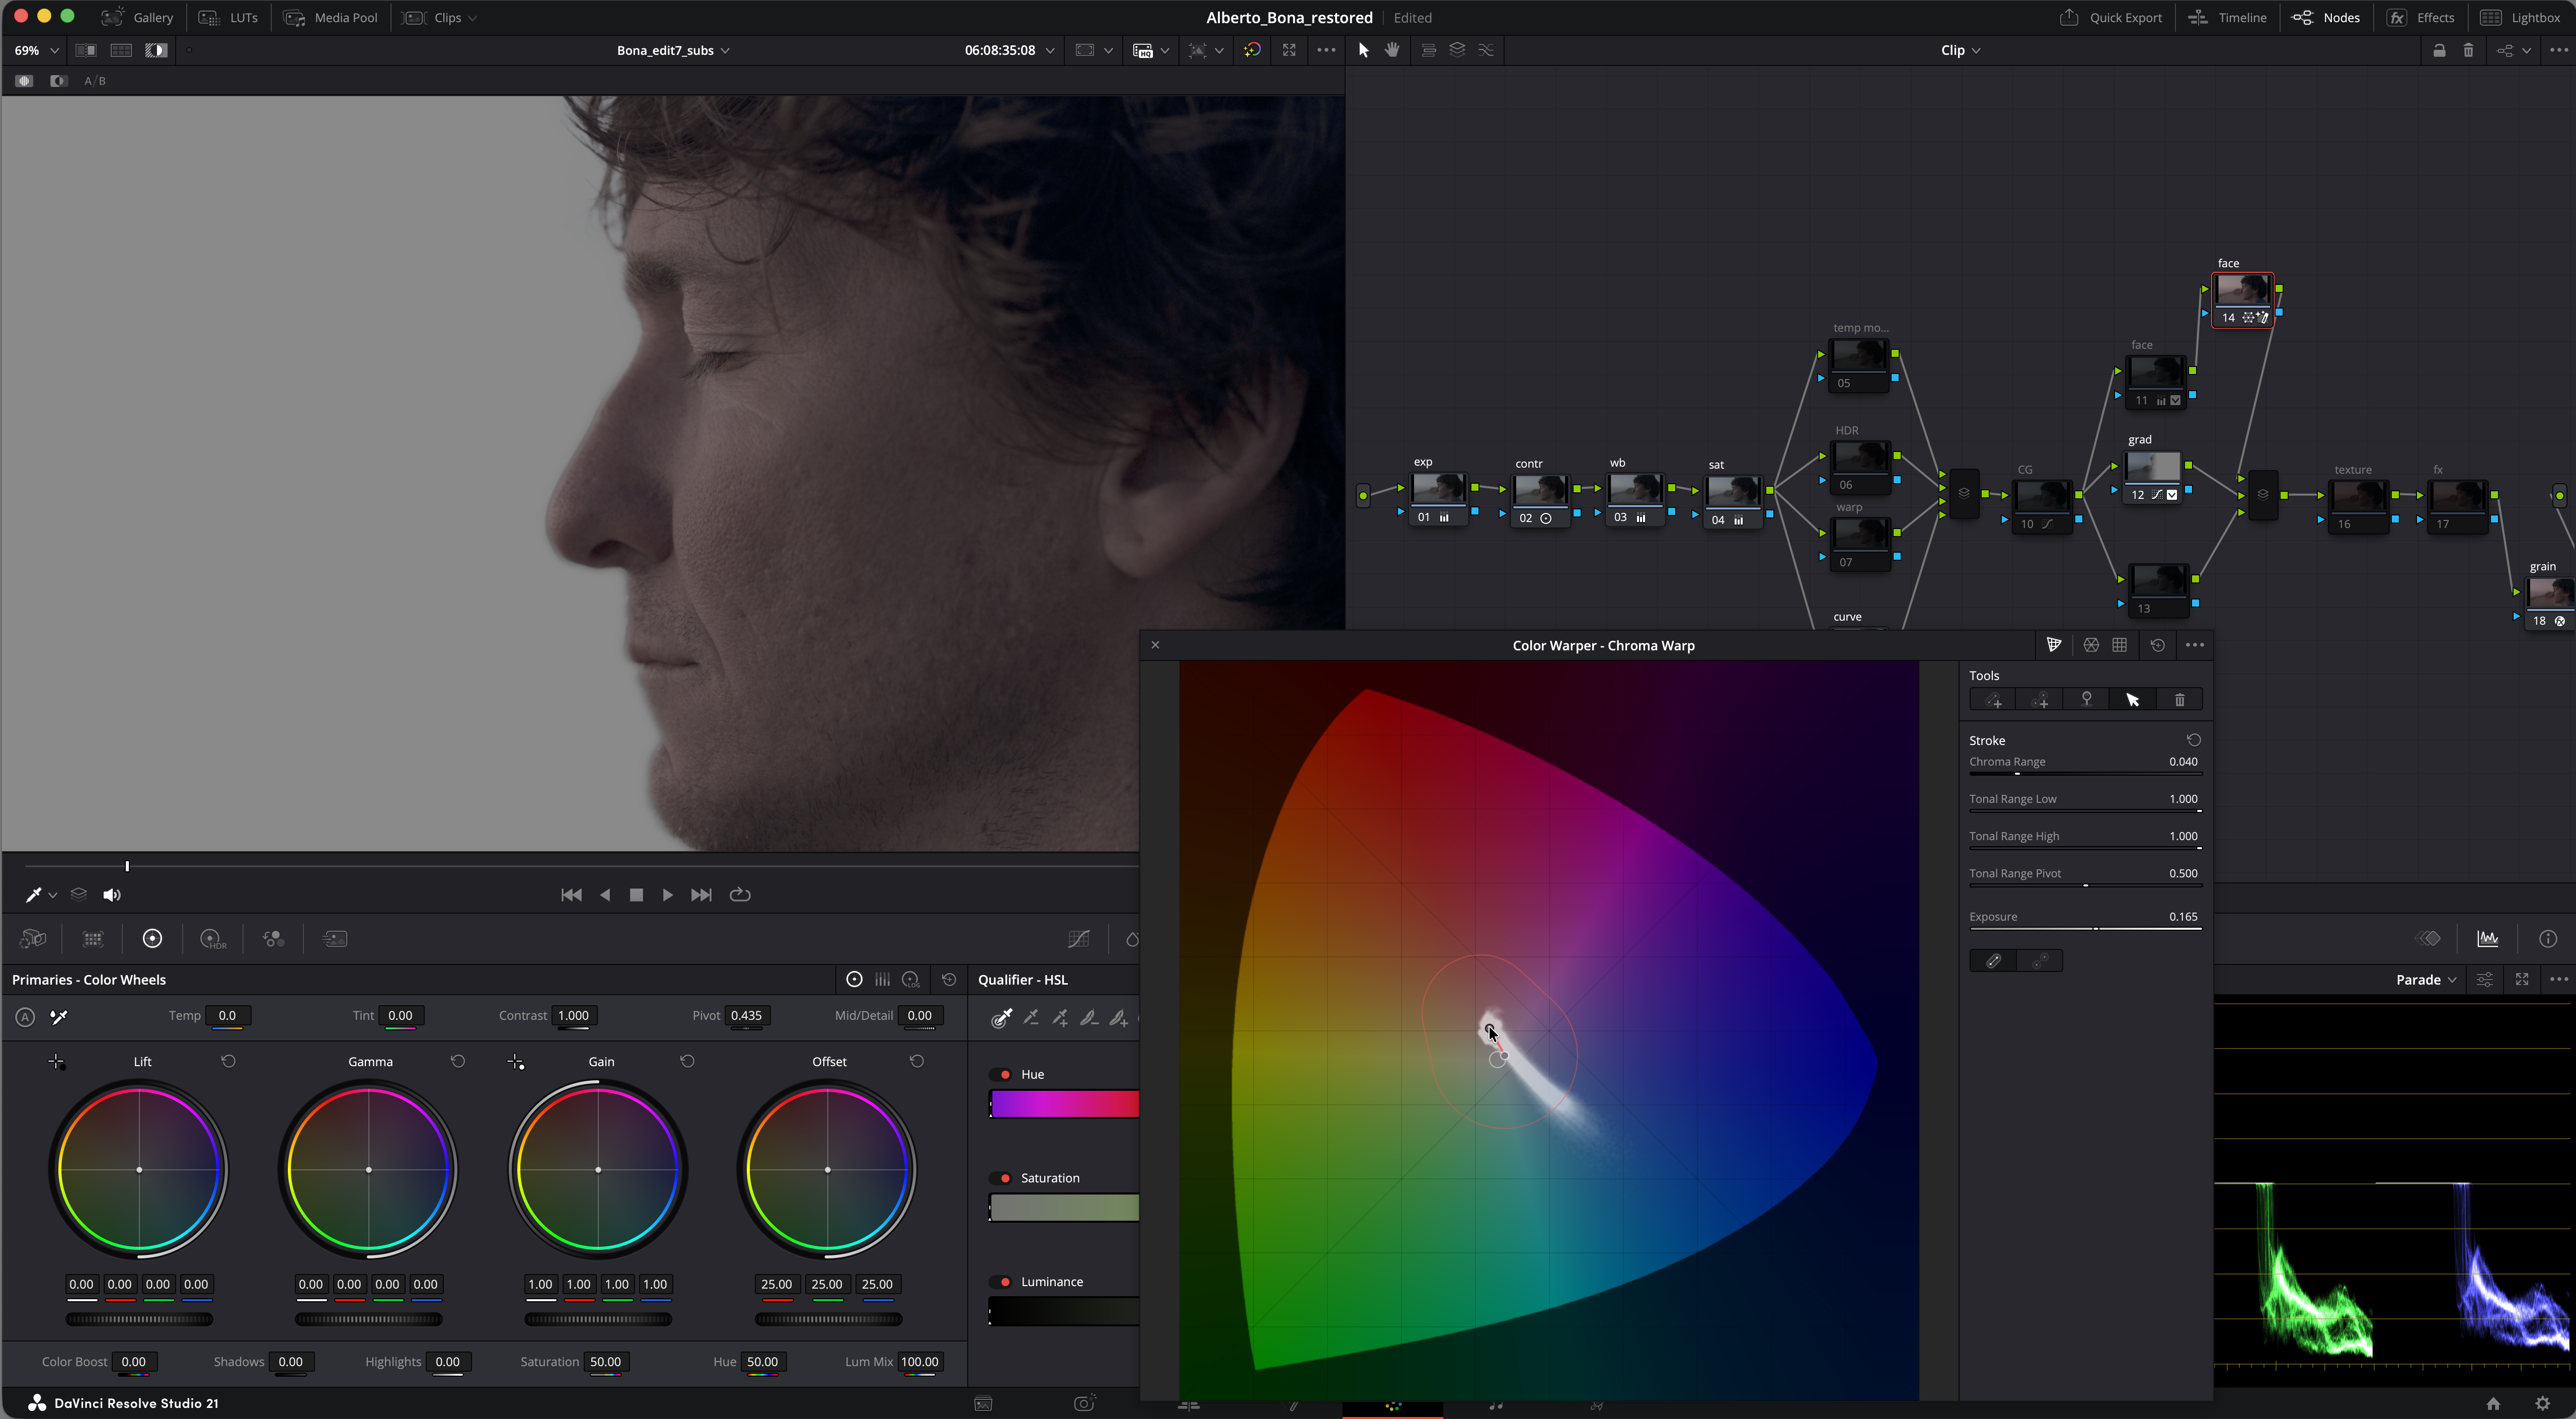This screenshot has width=2576, height=1419.
Task: Select the trash icon in Color Warper tools
Action: [x=2179, y=700]
